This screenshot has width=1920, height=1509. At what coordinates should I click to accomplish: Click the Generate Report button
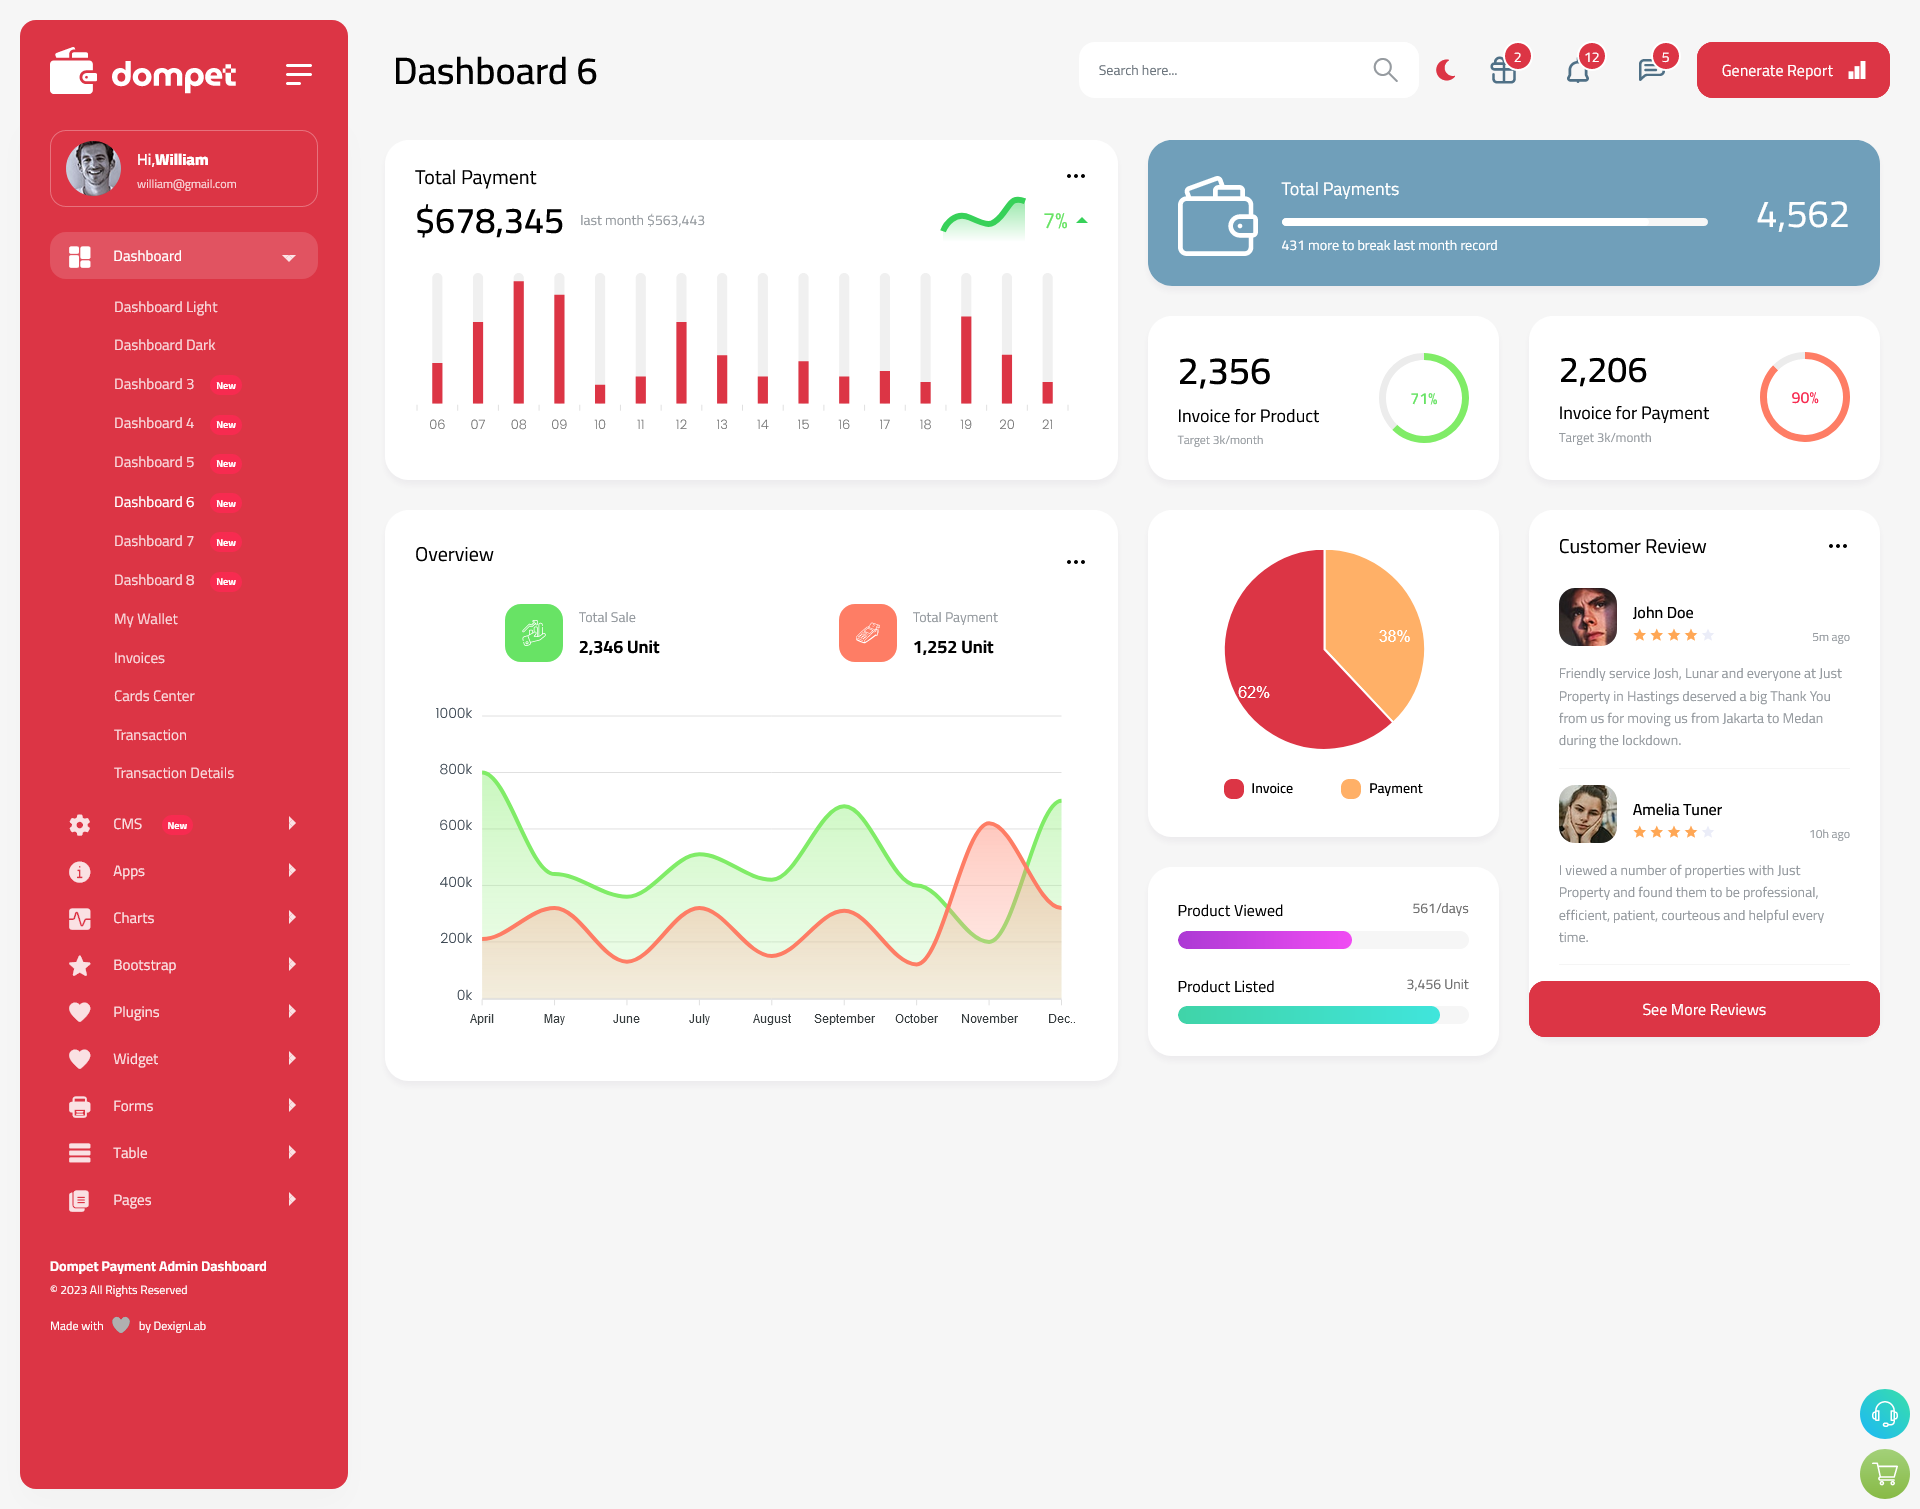point(1791,70)
